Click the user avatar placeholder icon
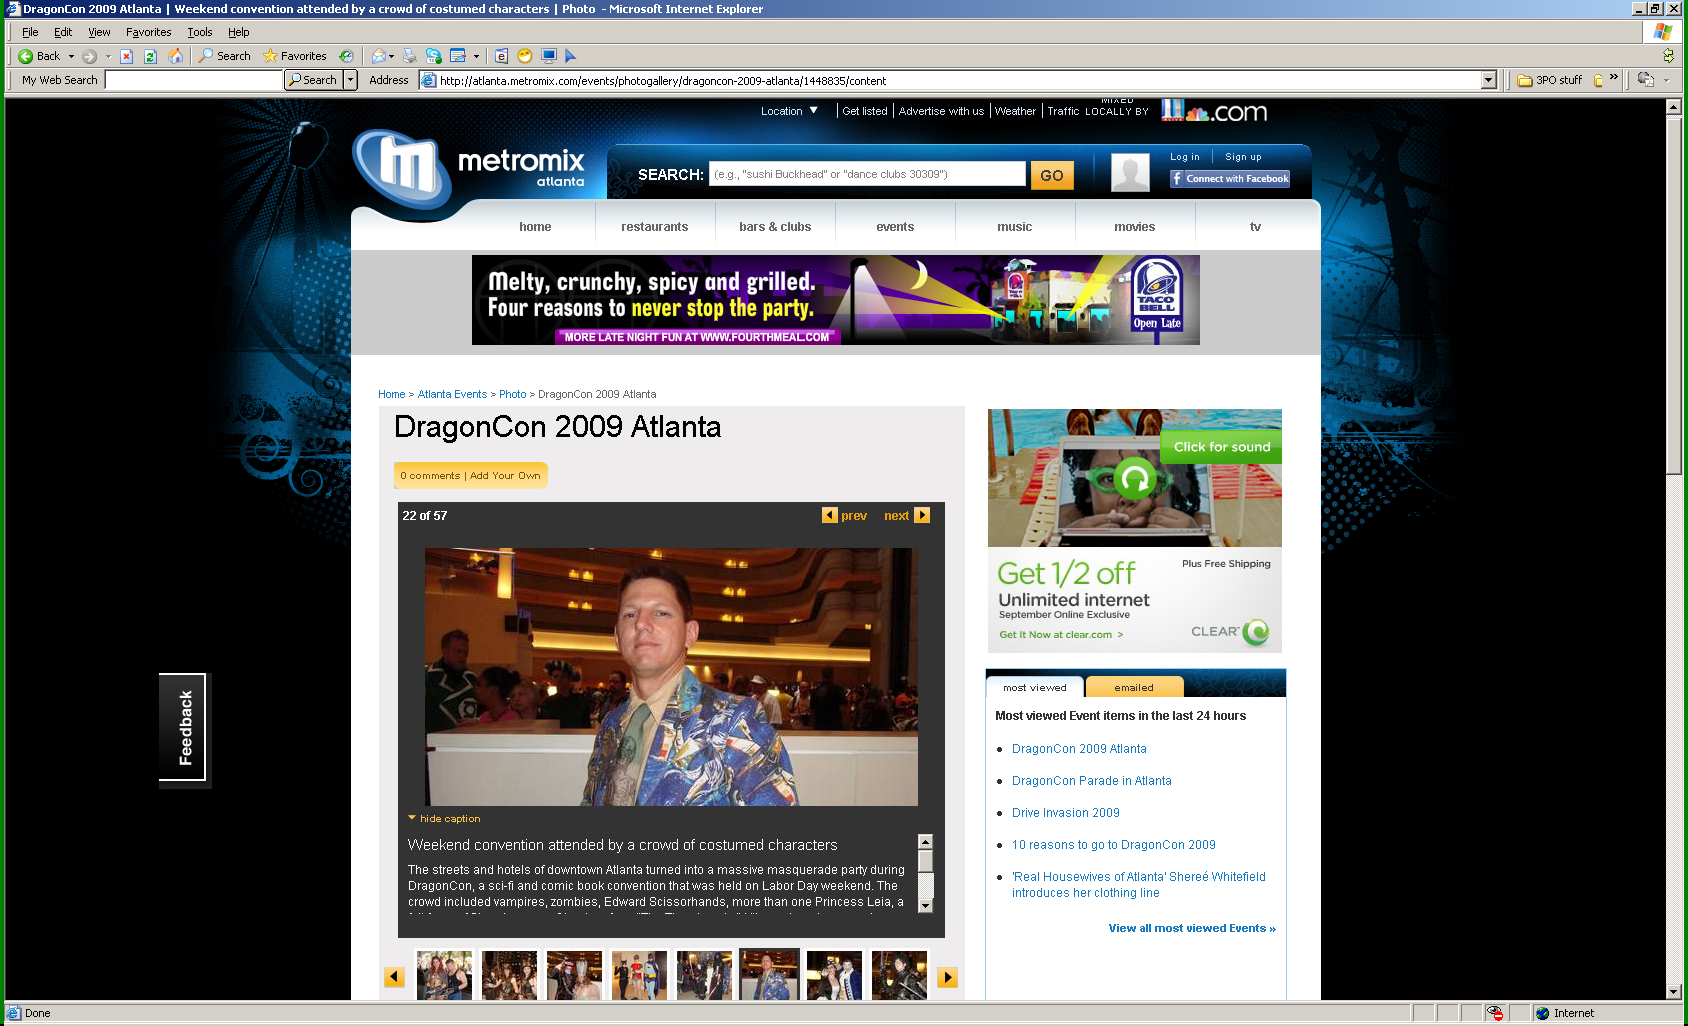The image size is (1688, 1026). click(x=1130, y=172)
